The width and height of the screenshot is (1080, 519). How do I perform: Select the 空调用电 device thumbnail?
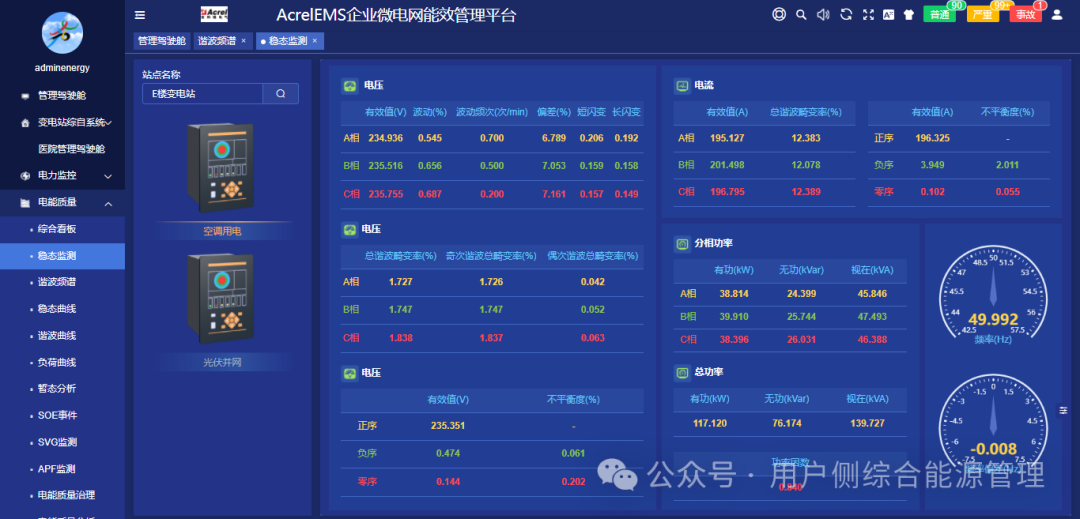pos(221,169)
